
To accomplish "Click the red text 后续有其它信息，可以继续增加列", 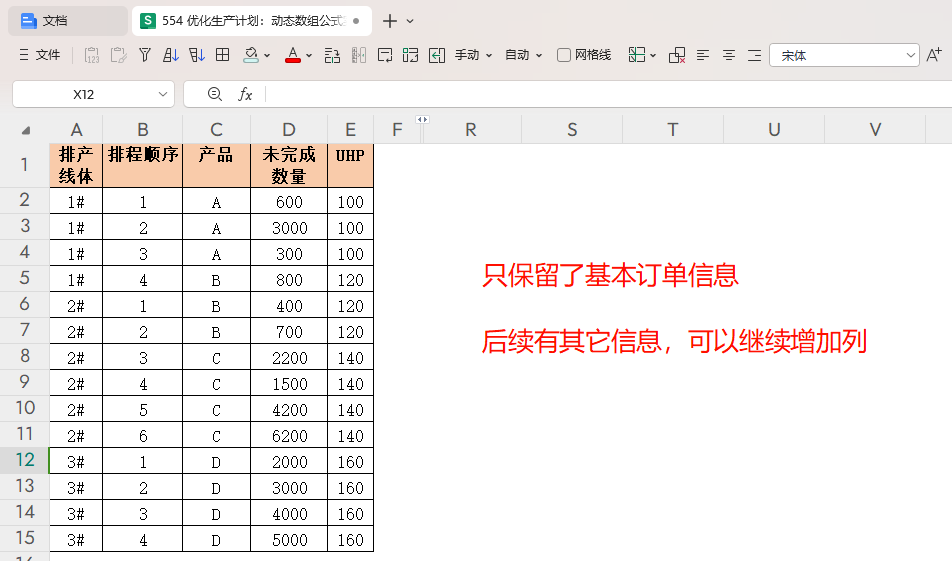I will [x=674, y=341].
